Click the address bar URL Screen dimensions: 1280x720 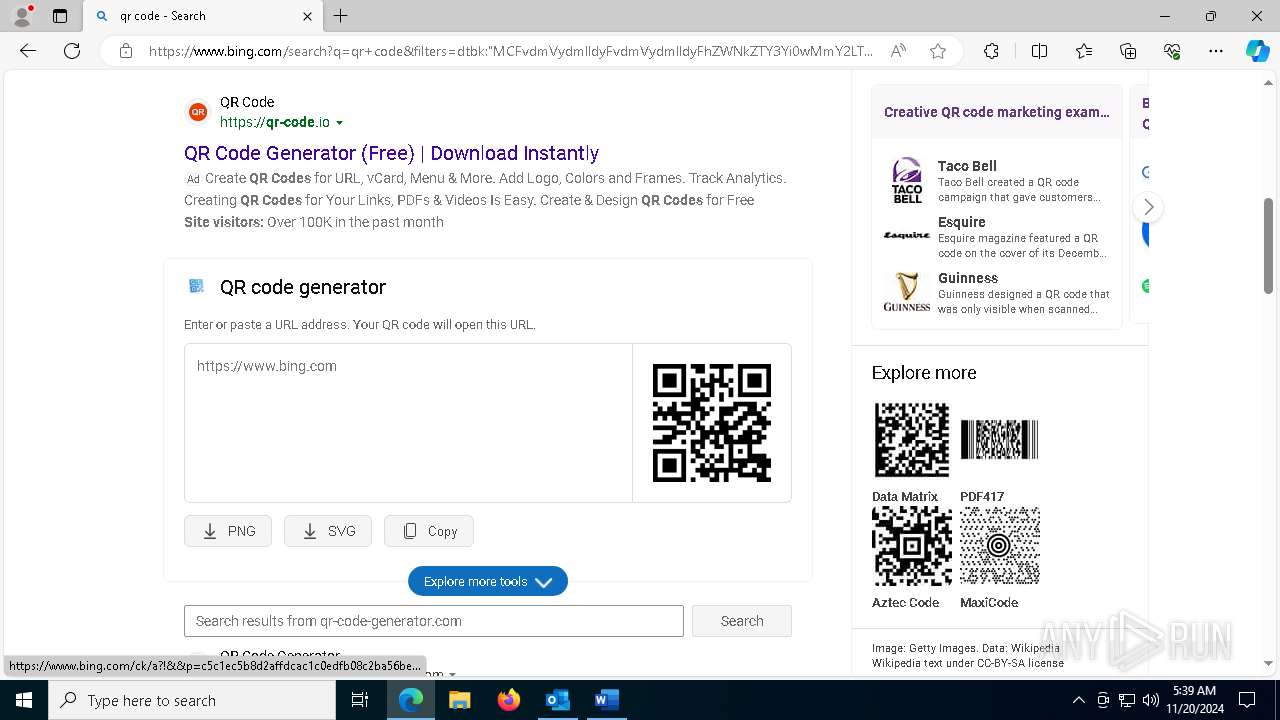click(510, 51)
